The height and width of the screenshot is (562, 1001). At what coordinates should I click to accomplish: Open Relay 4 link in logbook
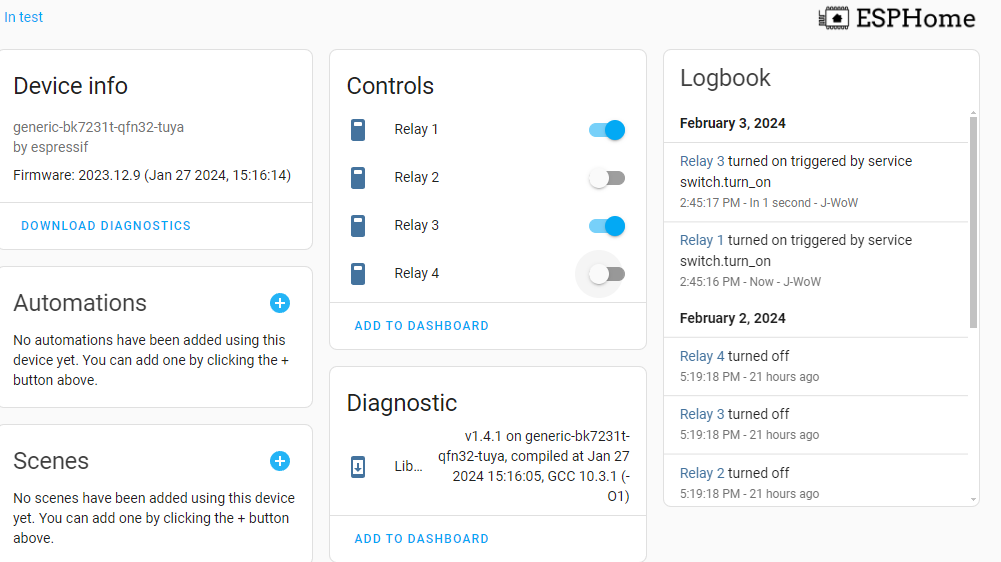tap(702, 356)
